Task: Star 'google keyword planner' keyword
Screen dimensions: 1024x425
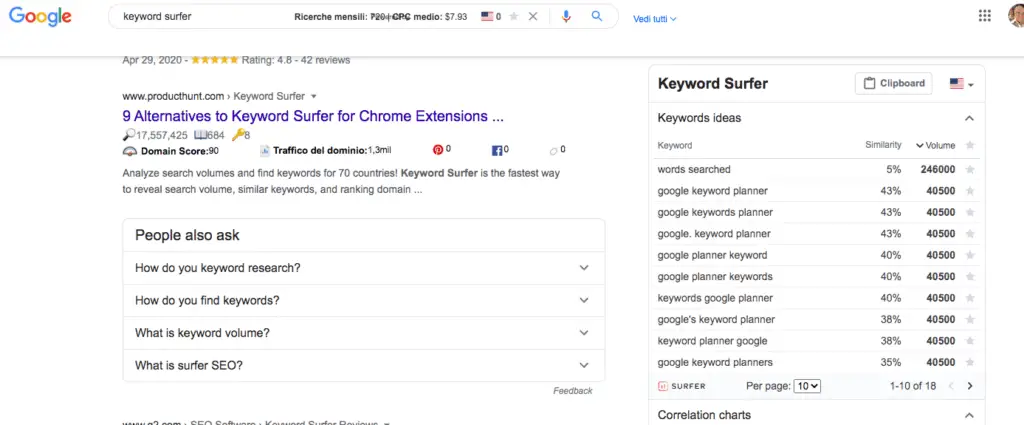Action: tap(970, 191)
